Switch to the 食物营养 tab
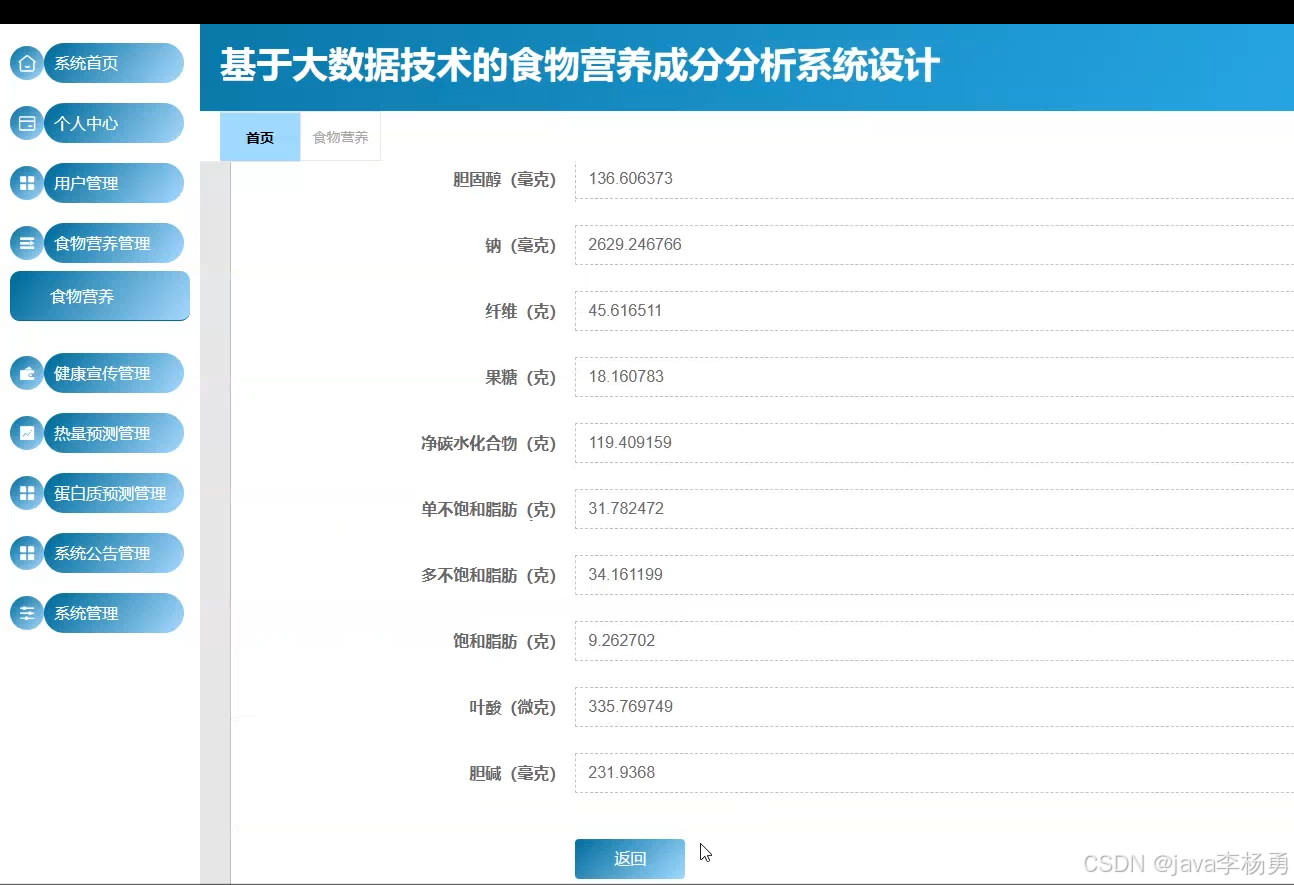The width and height of the screenshot is (1294, 885). click(x=340, y=137)
